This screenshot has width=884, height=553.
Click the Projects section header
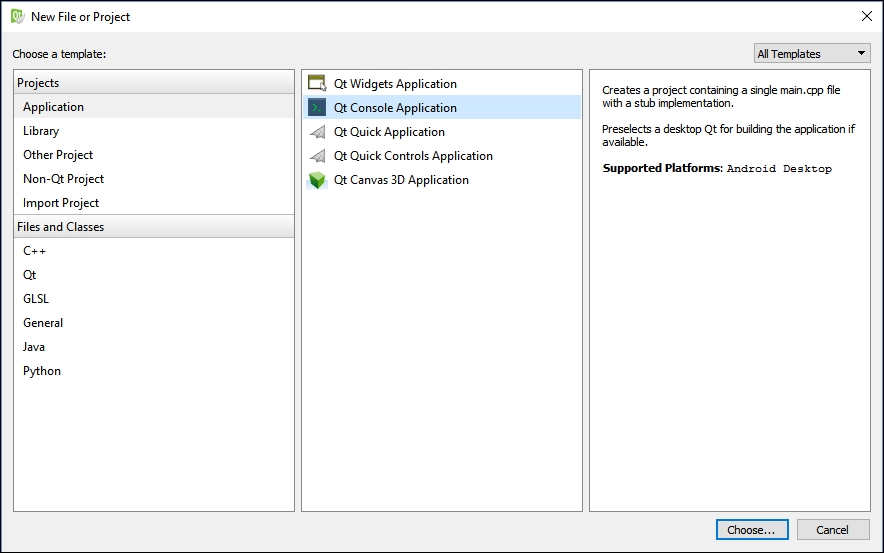pyautogui.click(x=154, y=82)
